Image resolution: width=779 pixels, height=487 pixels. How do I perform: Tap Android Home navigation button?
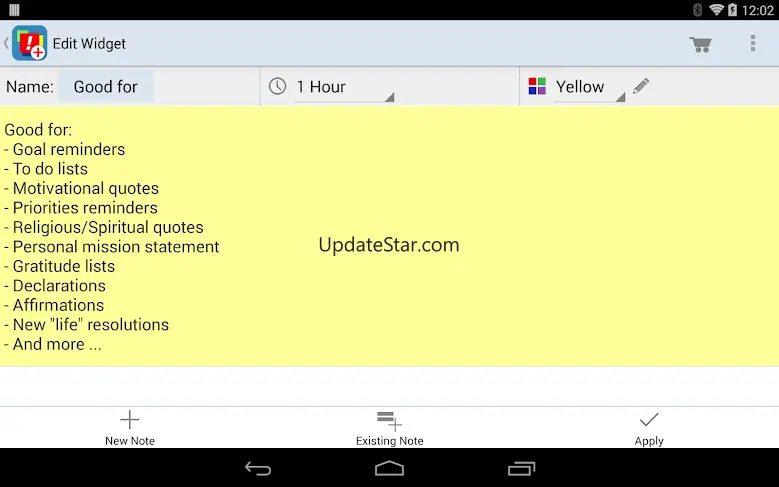click(x=390, y=468)
